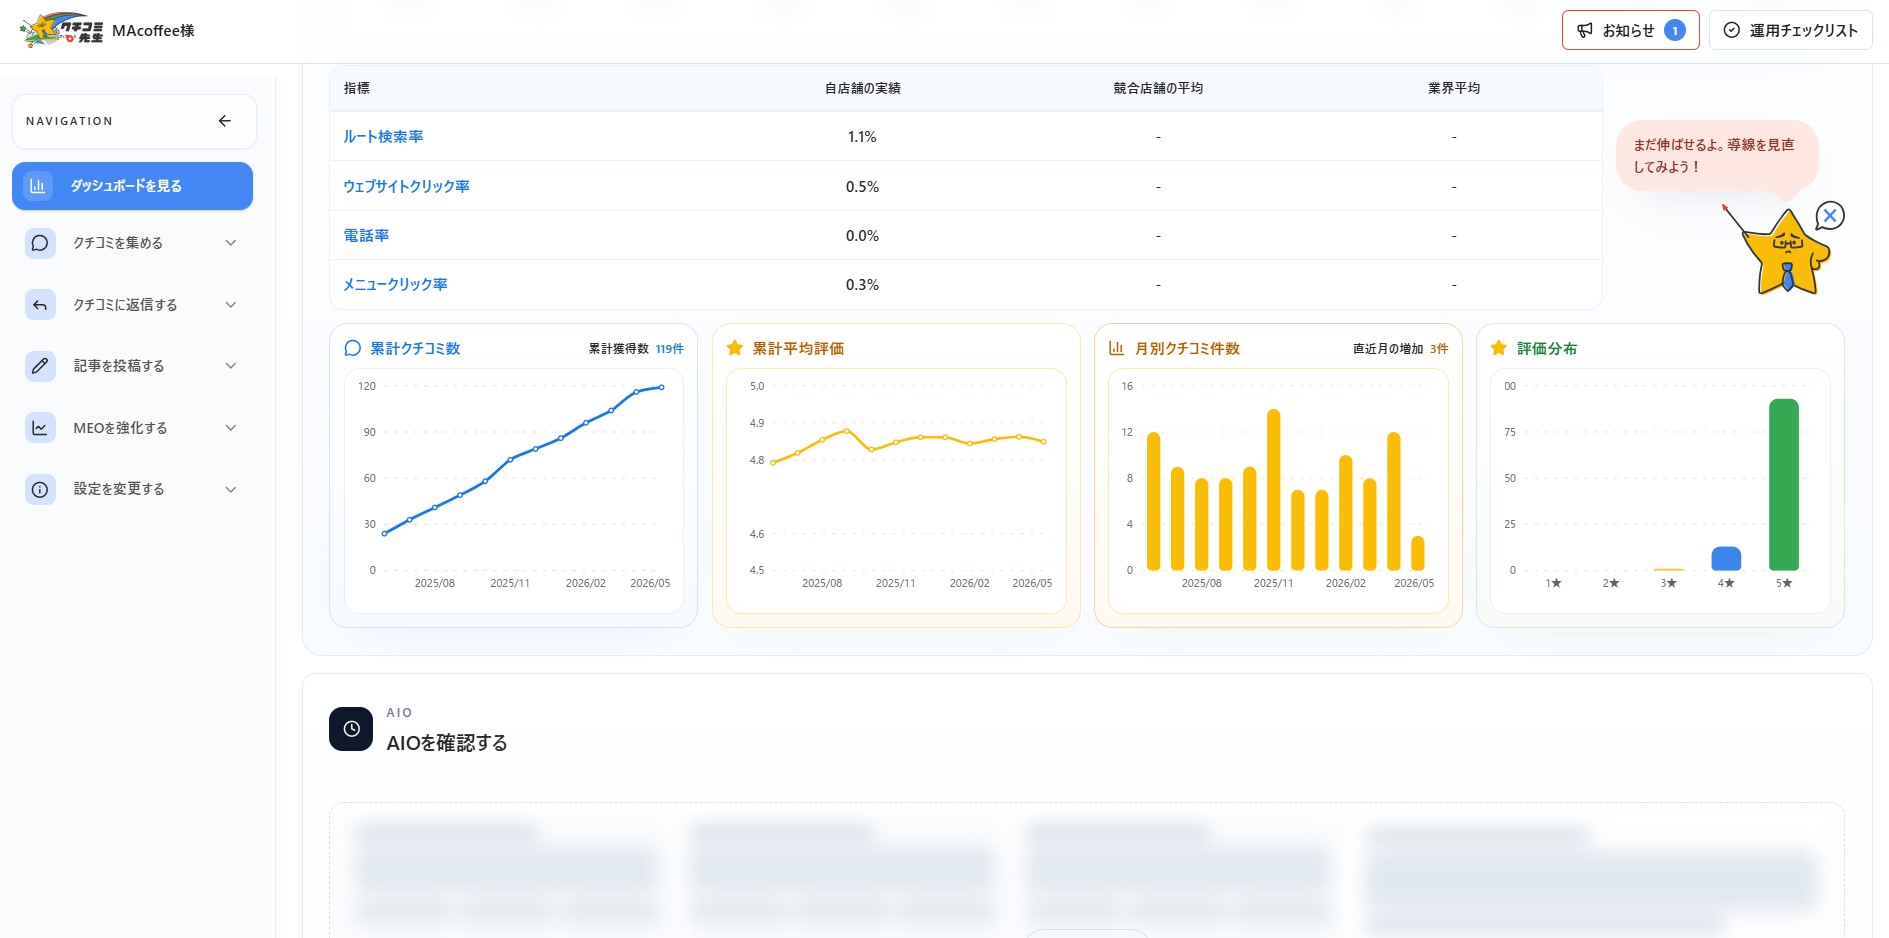Click the checkmark icon in 運用チェックリスト

(1731, 30)
